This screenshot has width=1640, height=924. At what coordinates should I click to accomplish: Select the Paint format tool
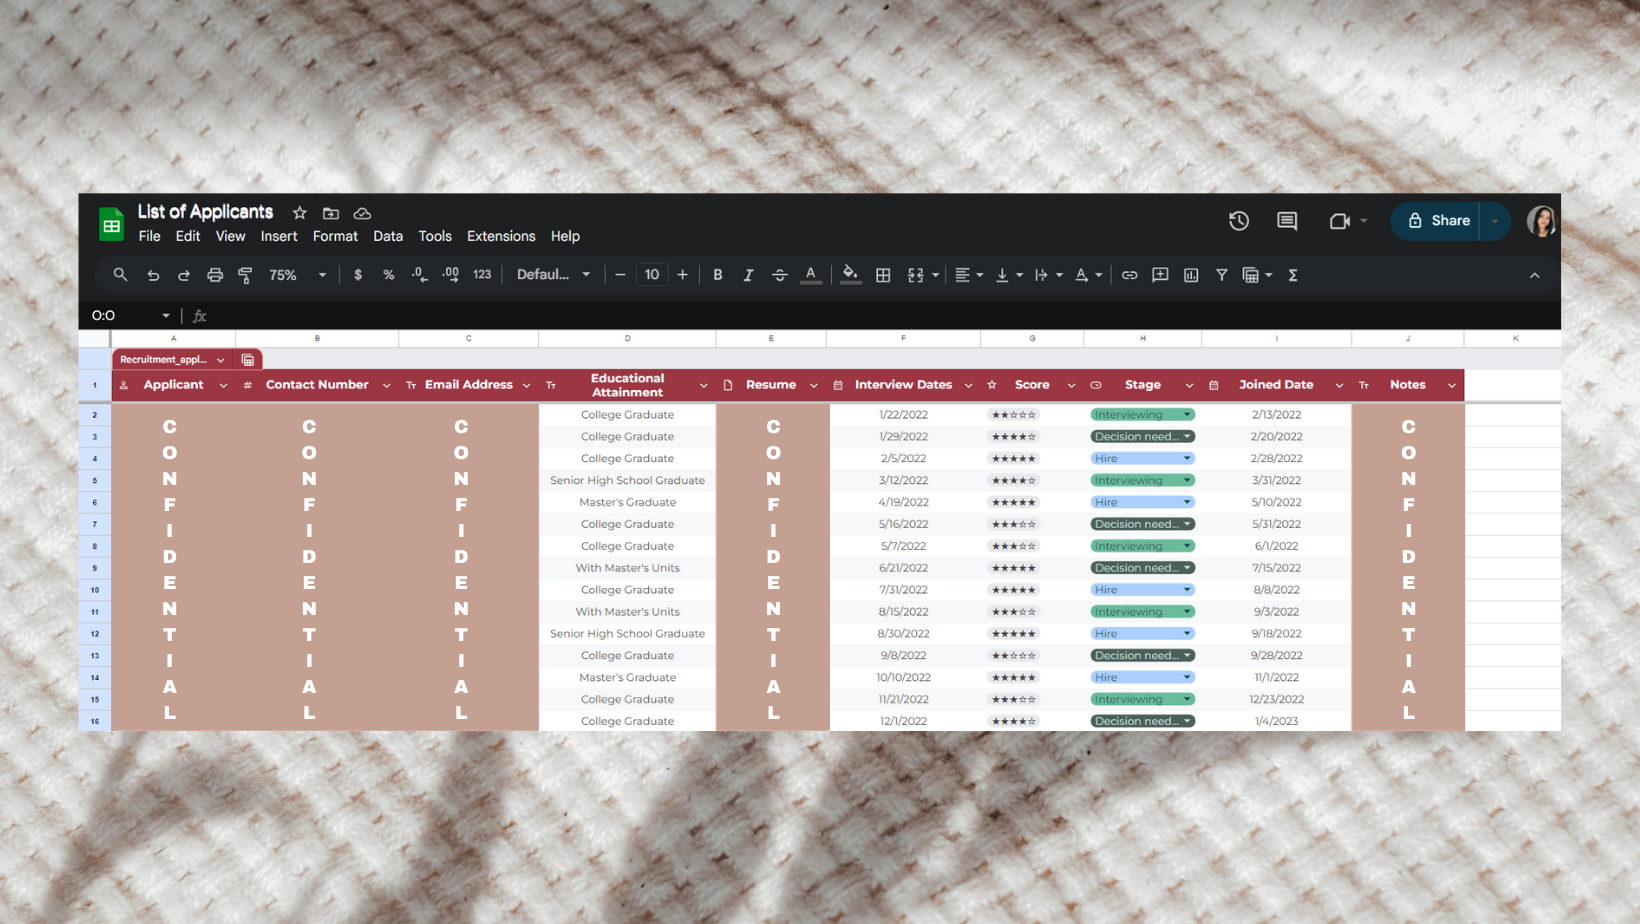pyautogui.click(x=245, y=275)
